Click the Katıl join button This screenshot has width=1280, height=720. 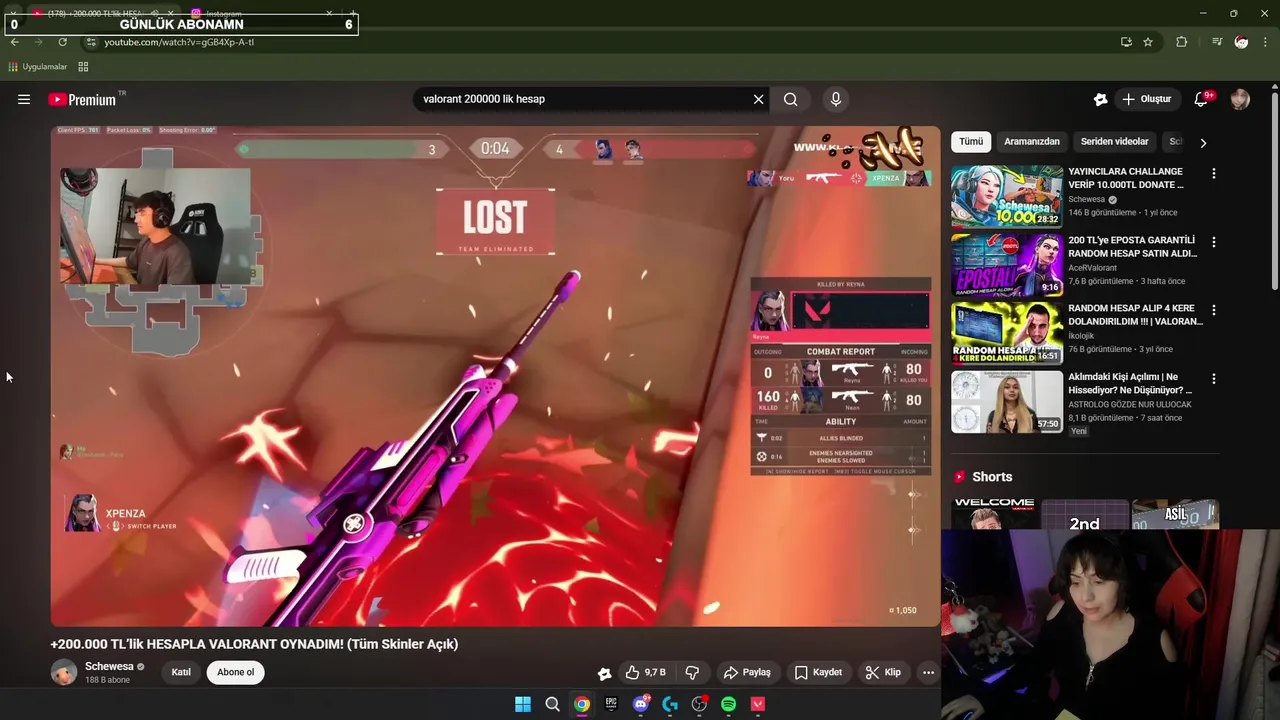point(181,672)
